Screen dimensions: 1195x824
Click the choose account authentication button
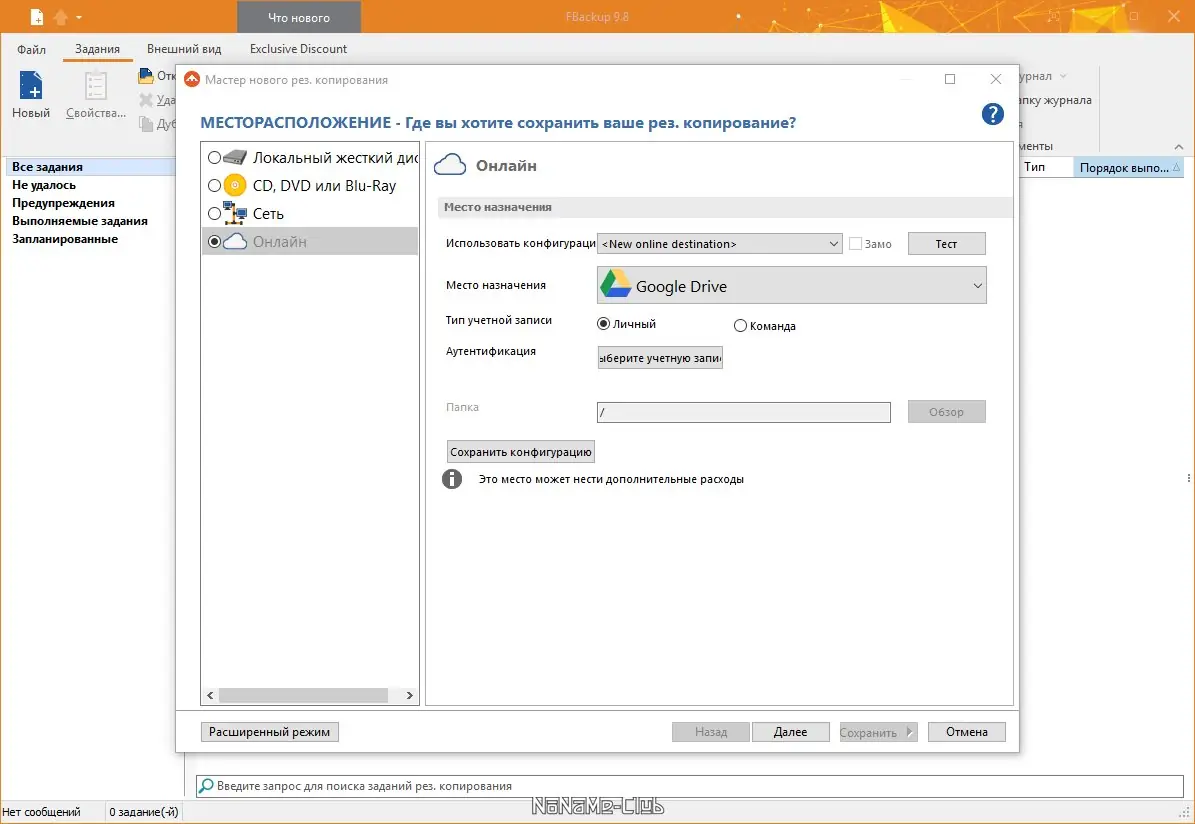click(660, 358)
